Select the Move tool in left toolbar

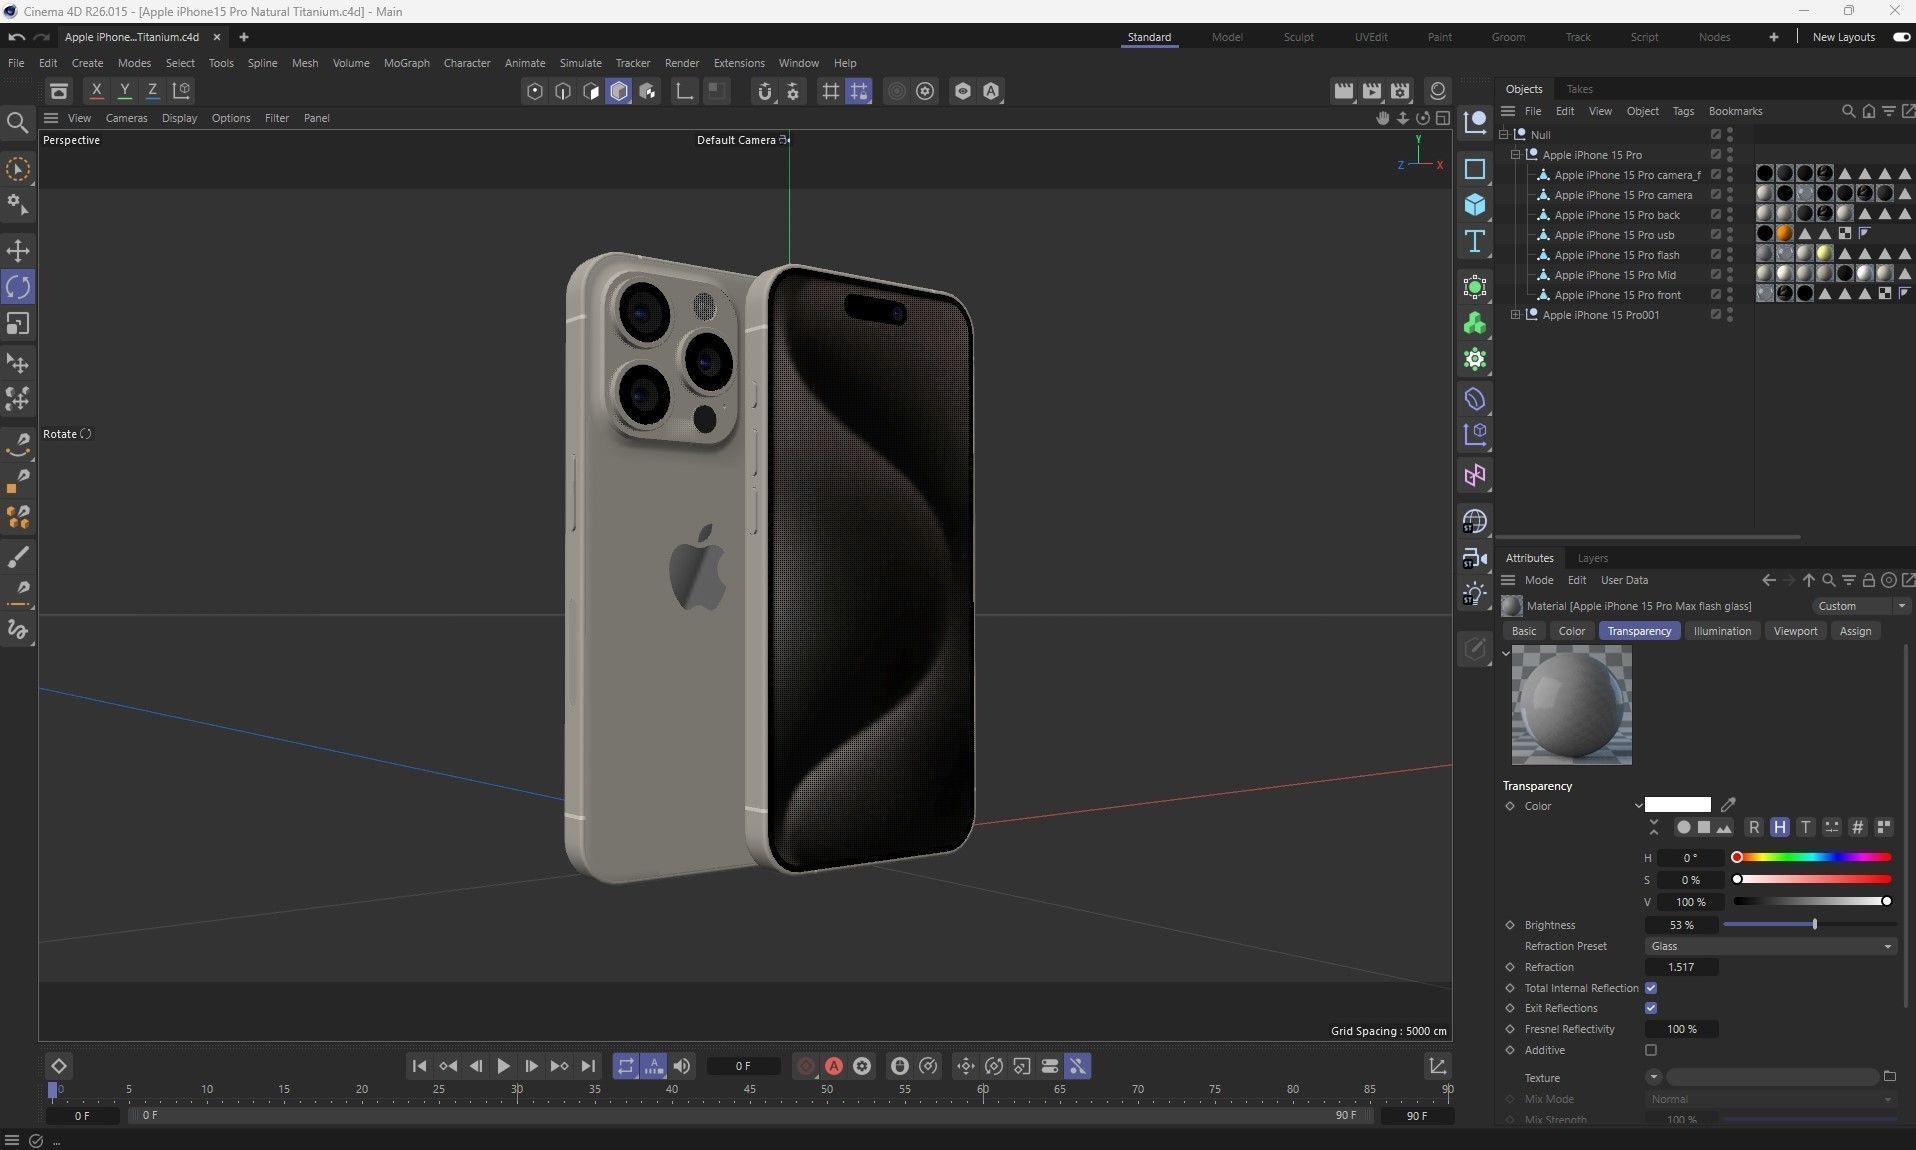pos(18,251)
